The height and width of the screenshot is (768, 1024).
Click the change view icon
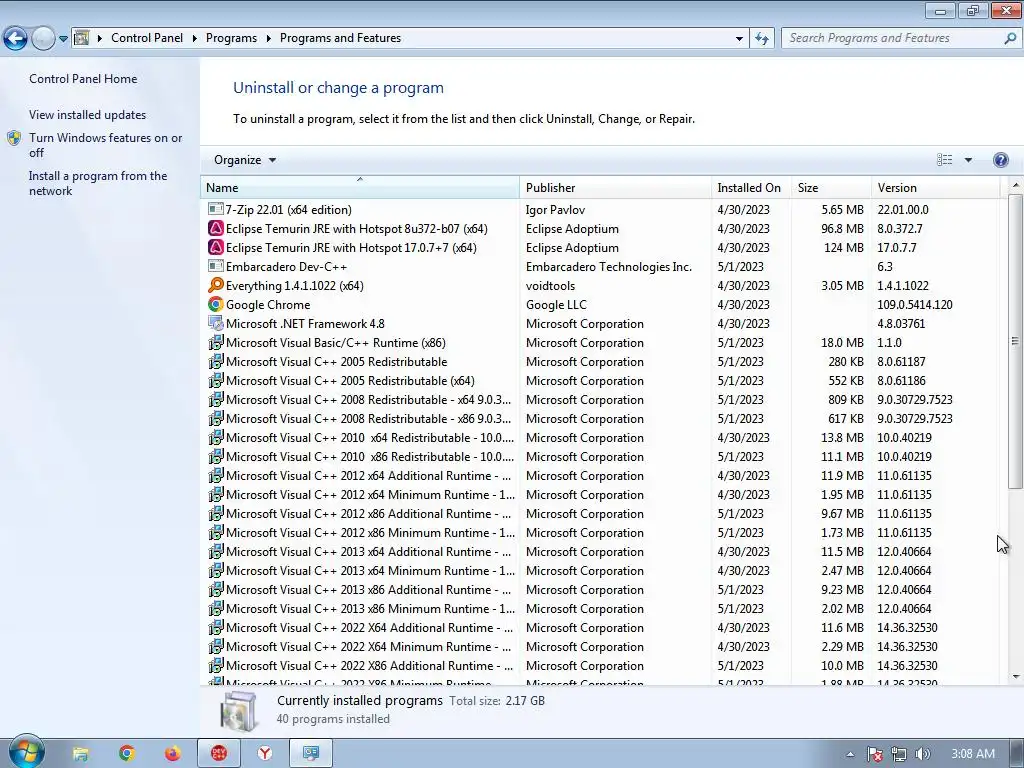(944, 160)
